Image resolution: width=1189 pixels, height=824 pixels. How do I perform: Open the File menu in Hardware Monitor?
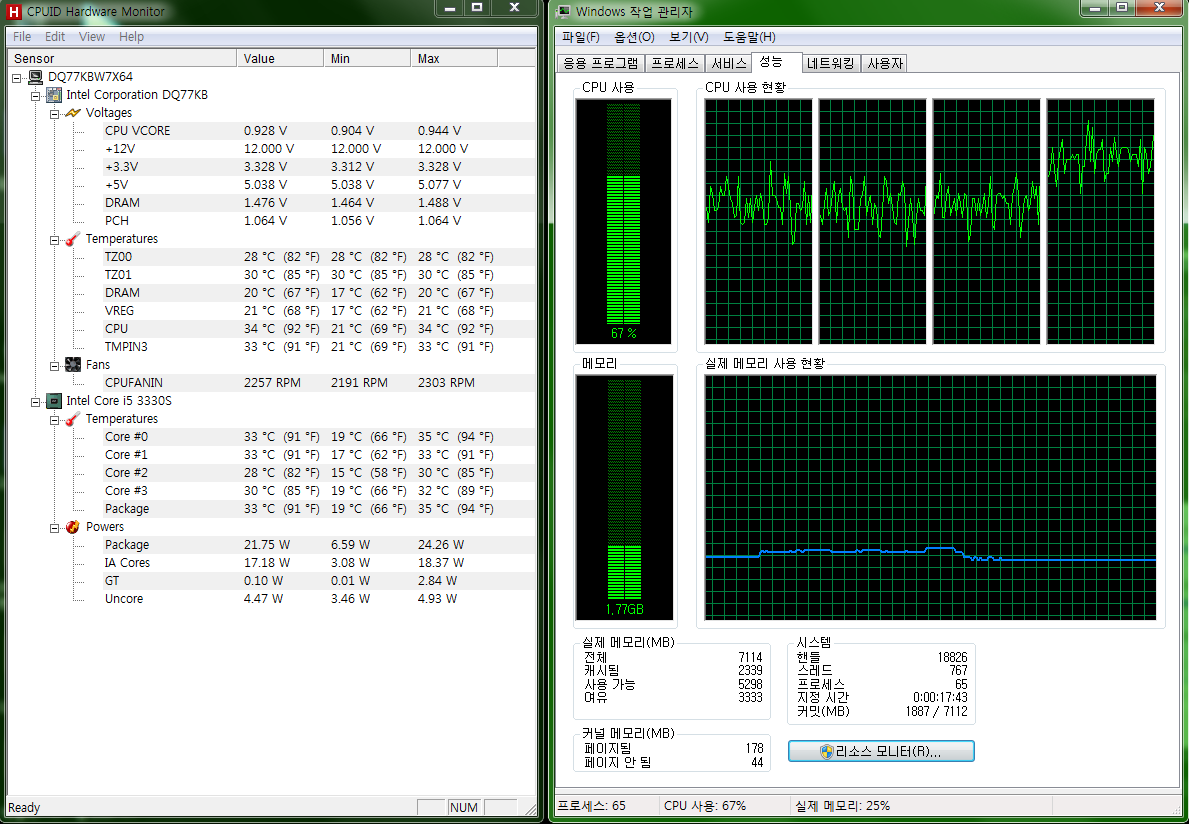22,36
